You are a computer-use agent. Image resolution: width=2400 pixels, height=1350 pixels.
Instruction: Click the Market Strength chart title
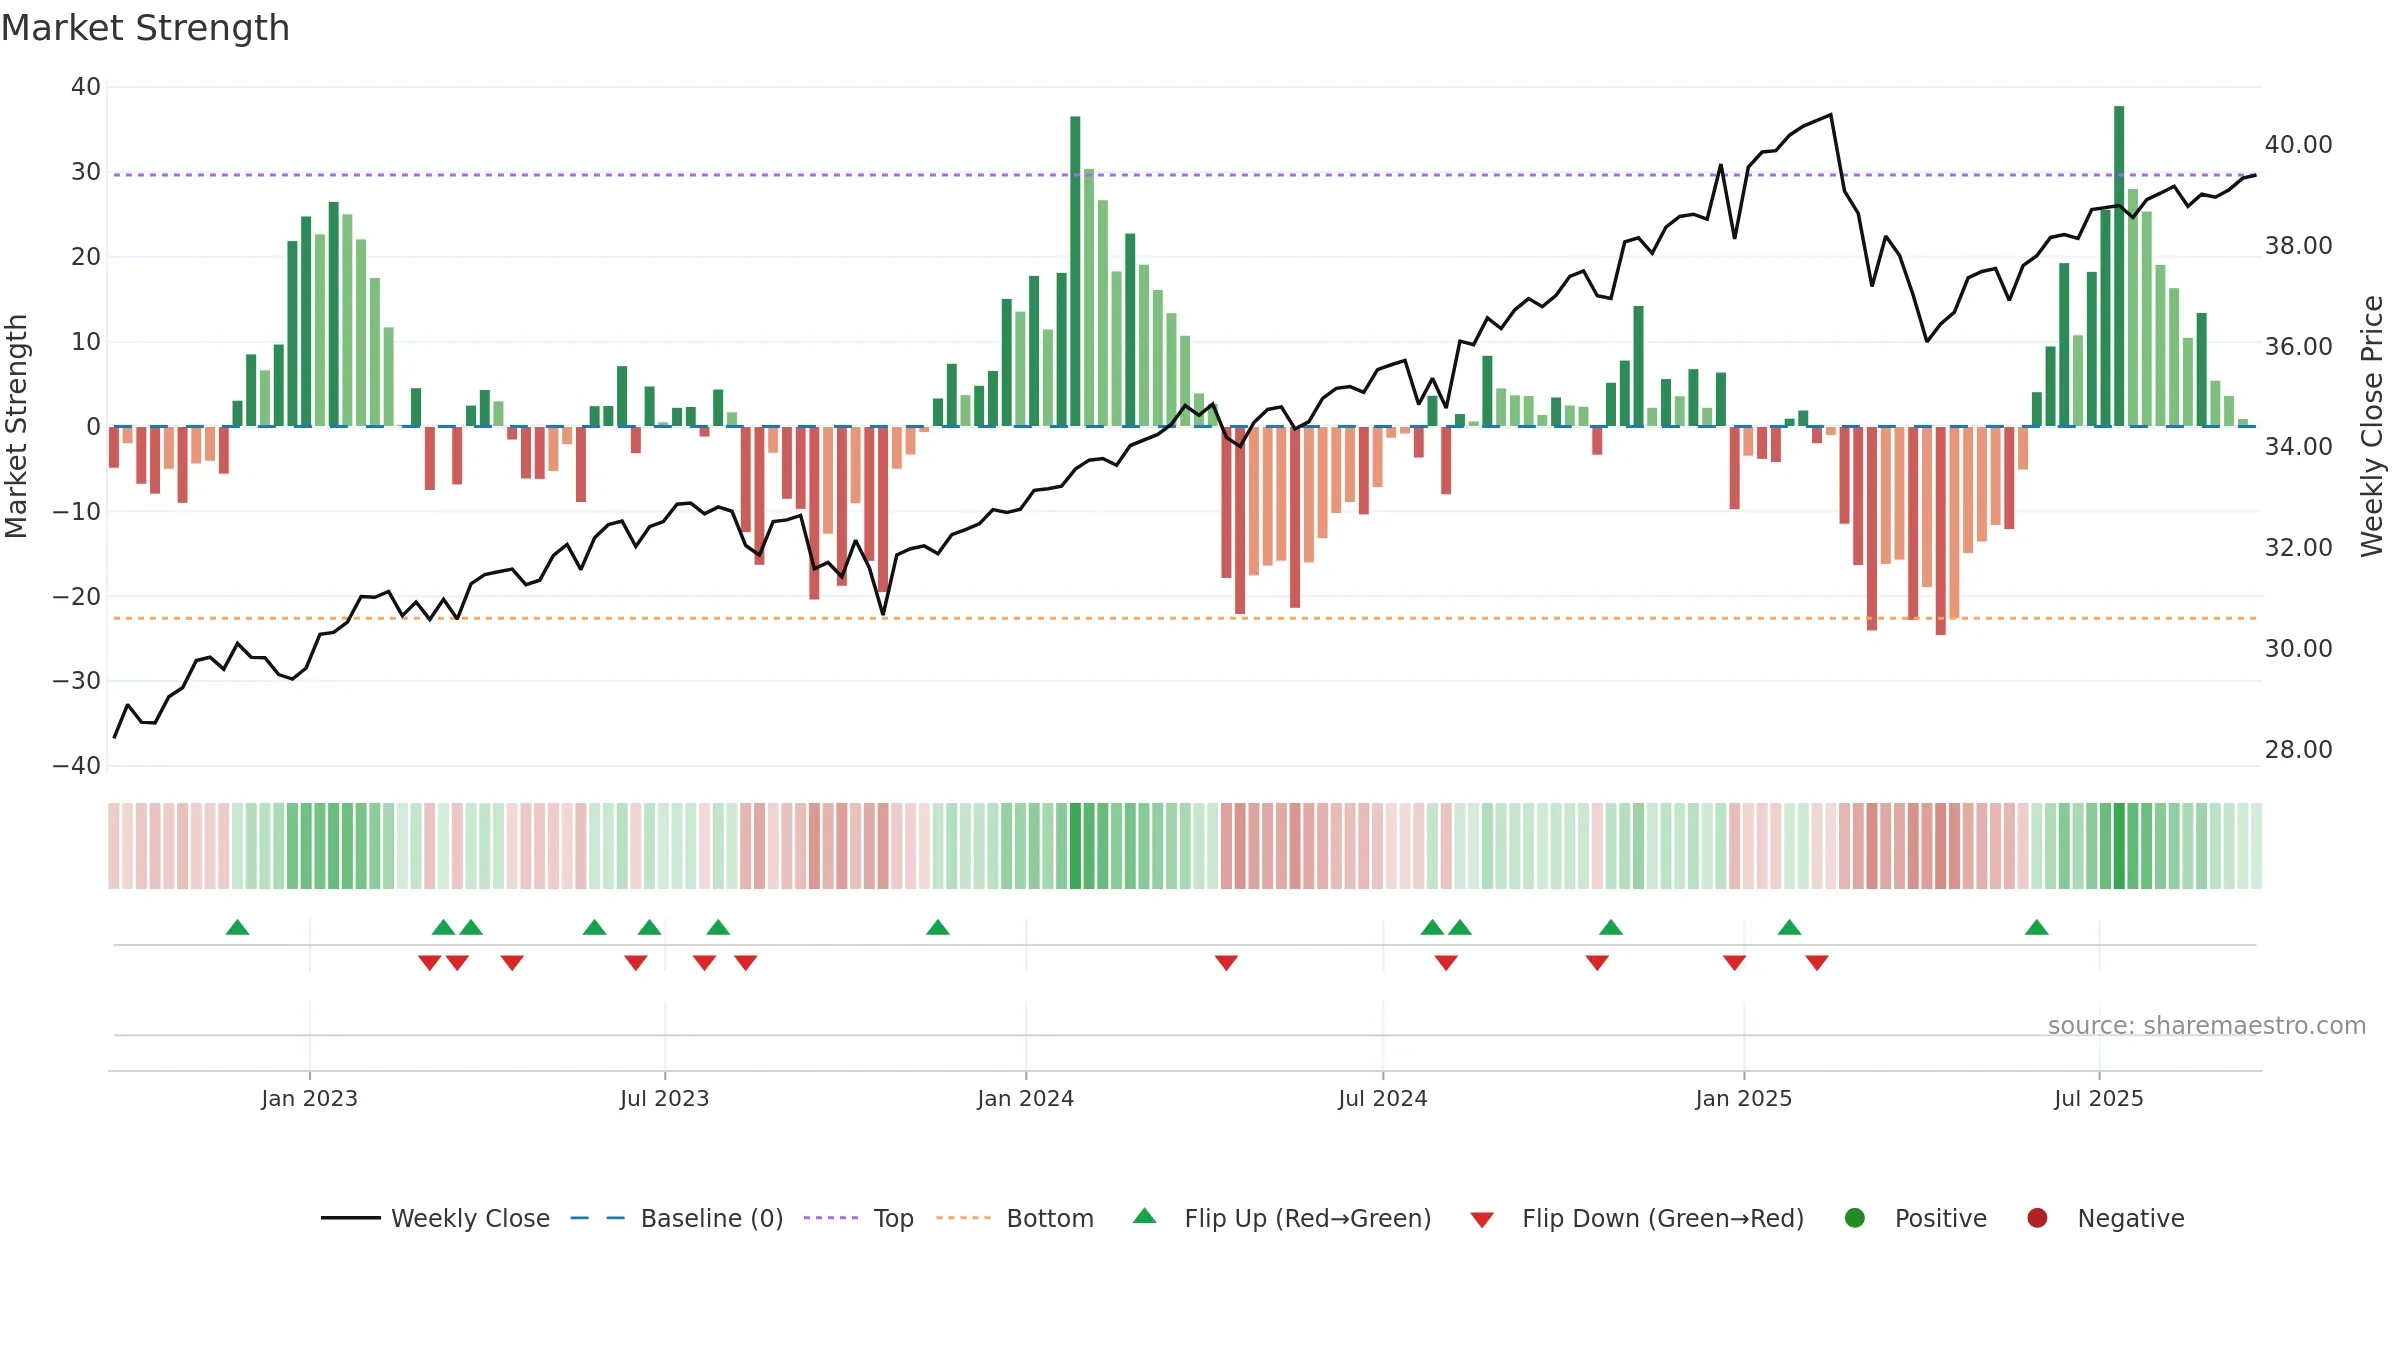(145, 28)
